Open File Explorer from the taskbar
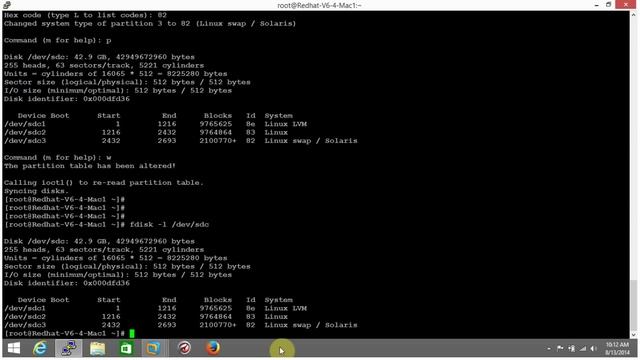Image resolution: width=640 pixels, height=360 pixels. (x=97, y=348)
